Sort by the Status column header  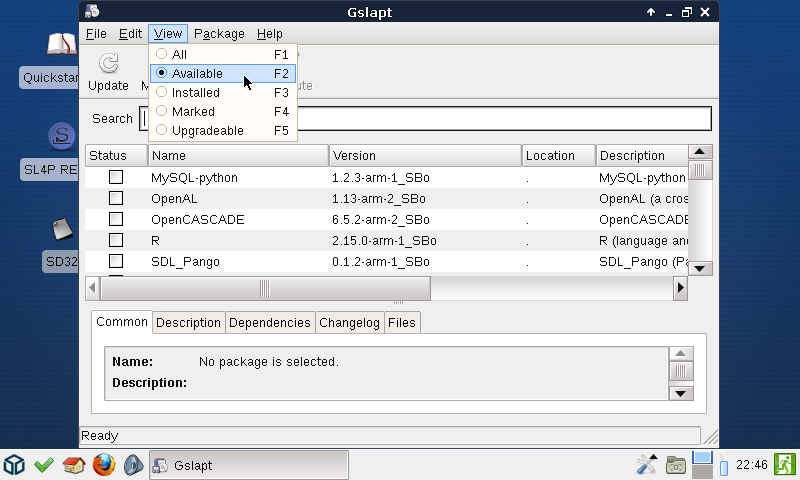(x=116, y=156)
